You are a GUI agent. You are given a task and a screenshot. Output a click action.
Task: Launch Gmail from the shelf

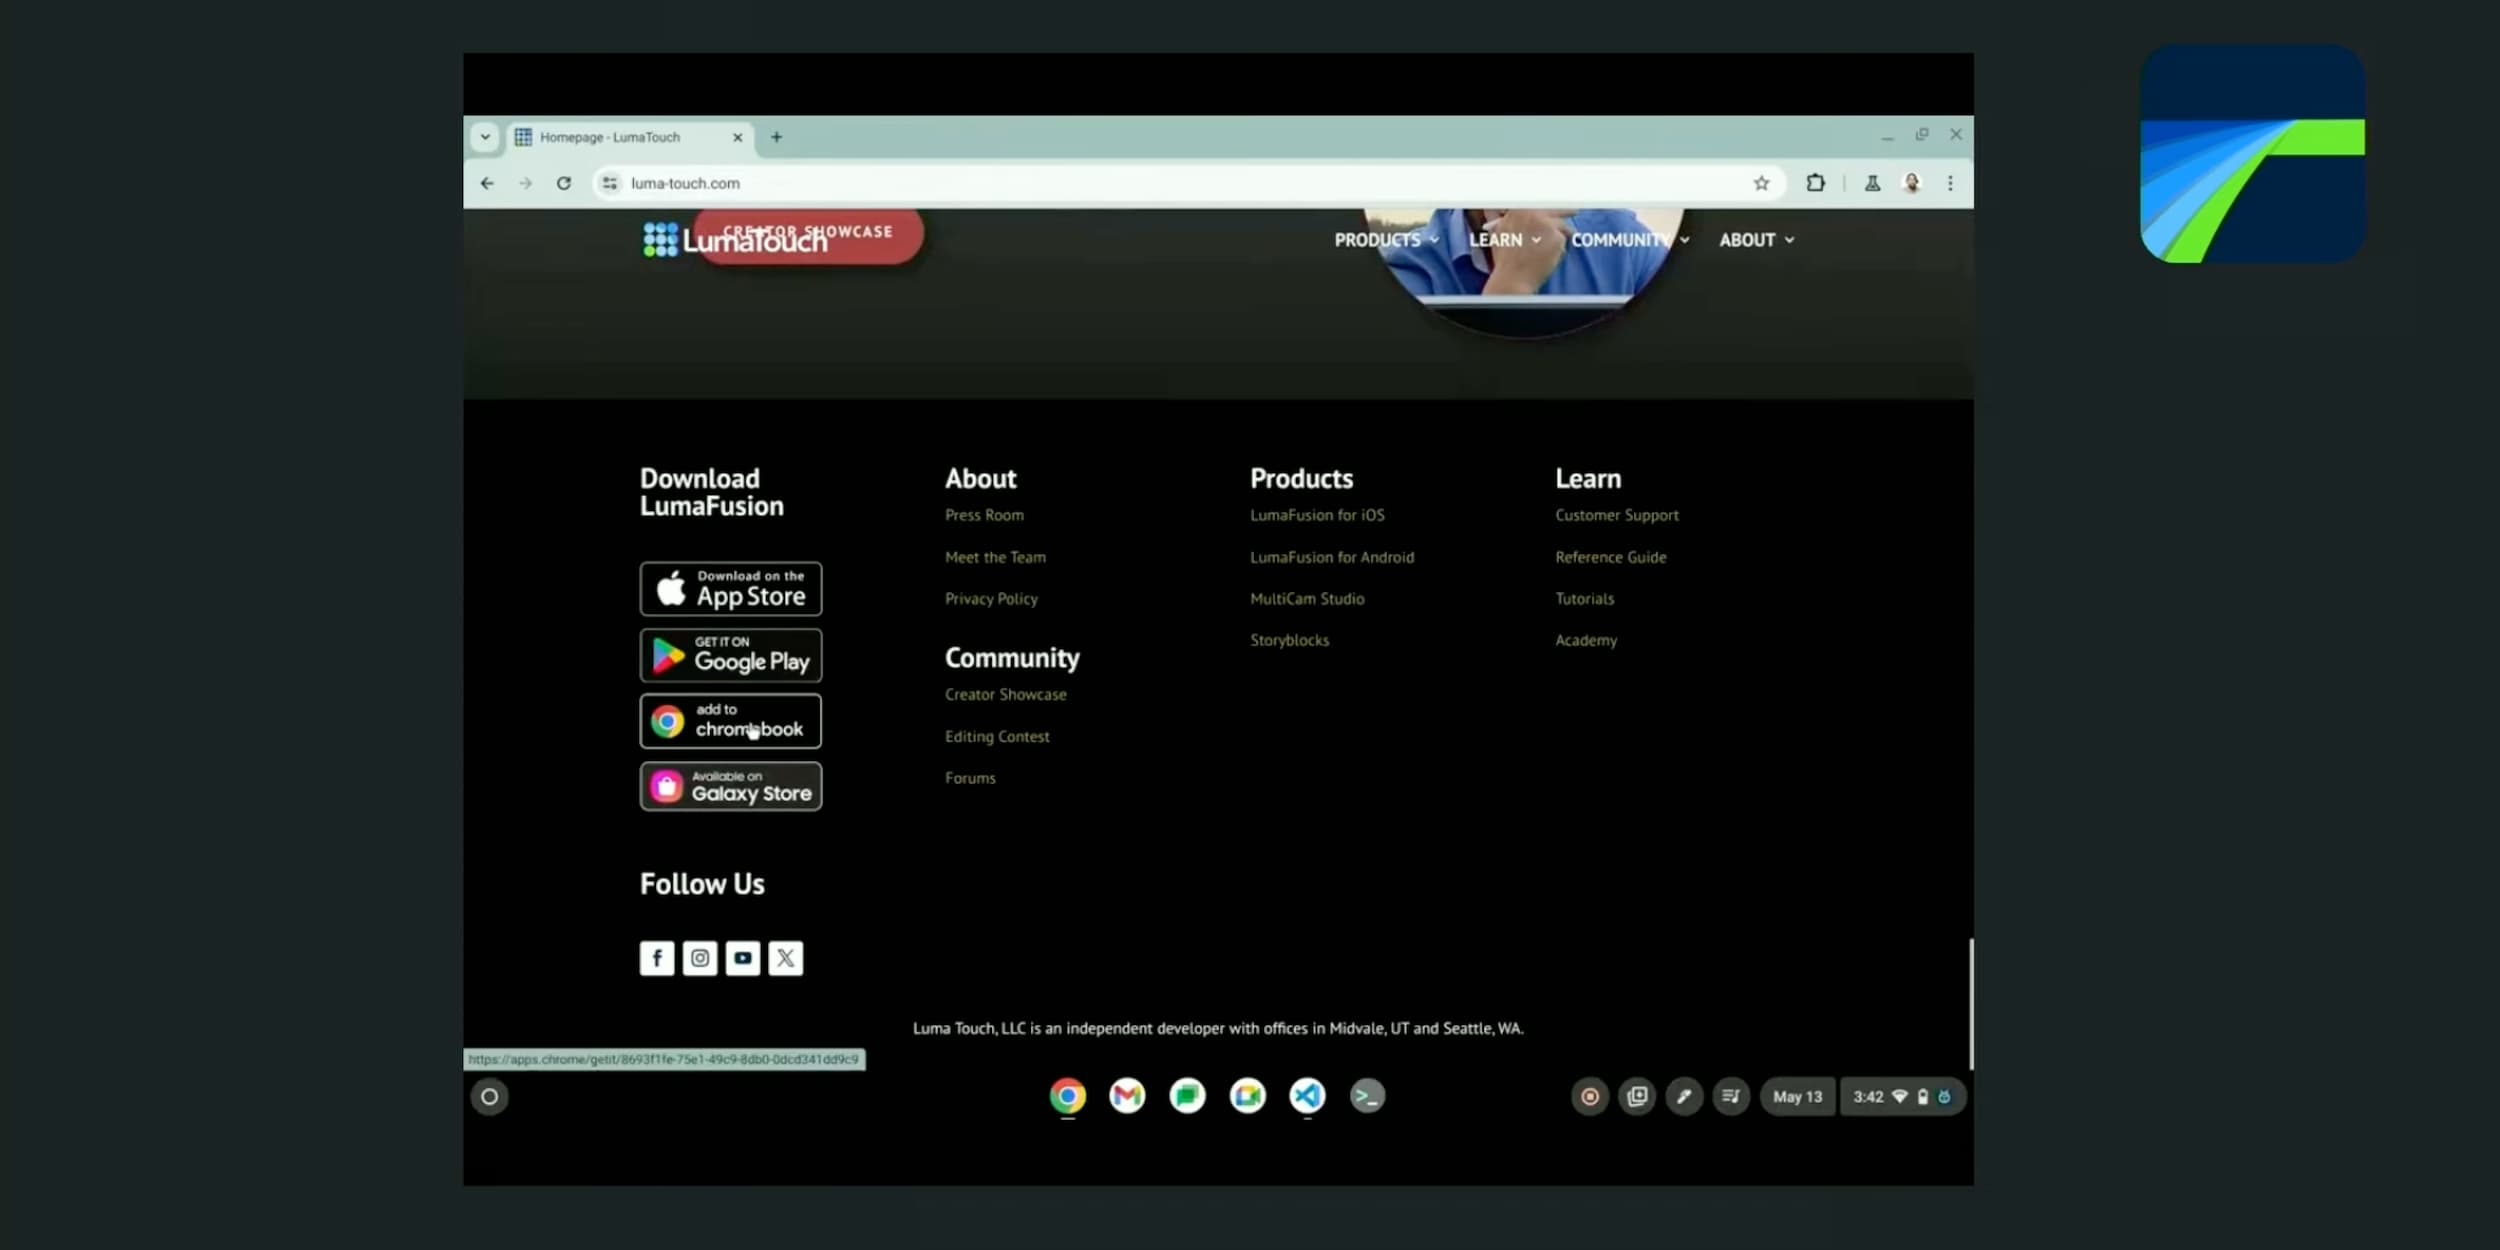click(1127, 1096)
